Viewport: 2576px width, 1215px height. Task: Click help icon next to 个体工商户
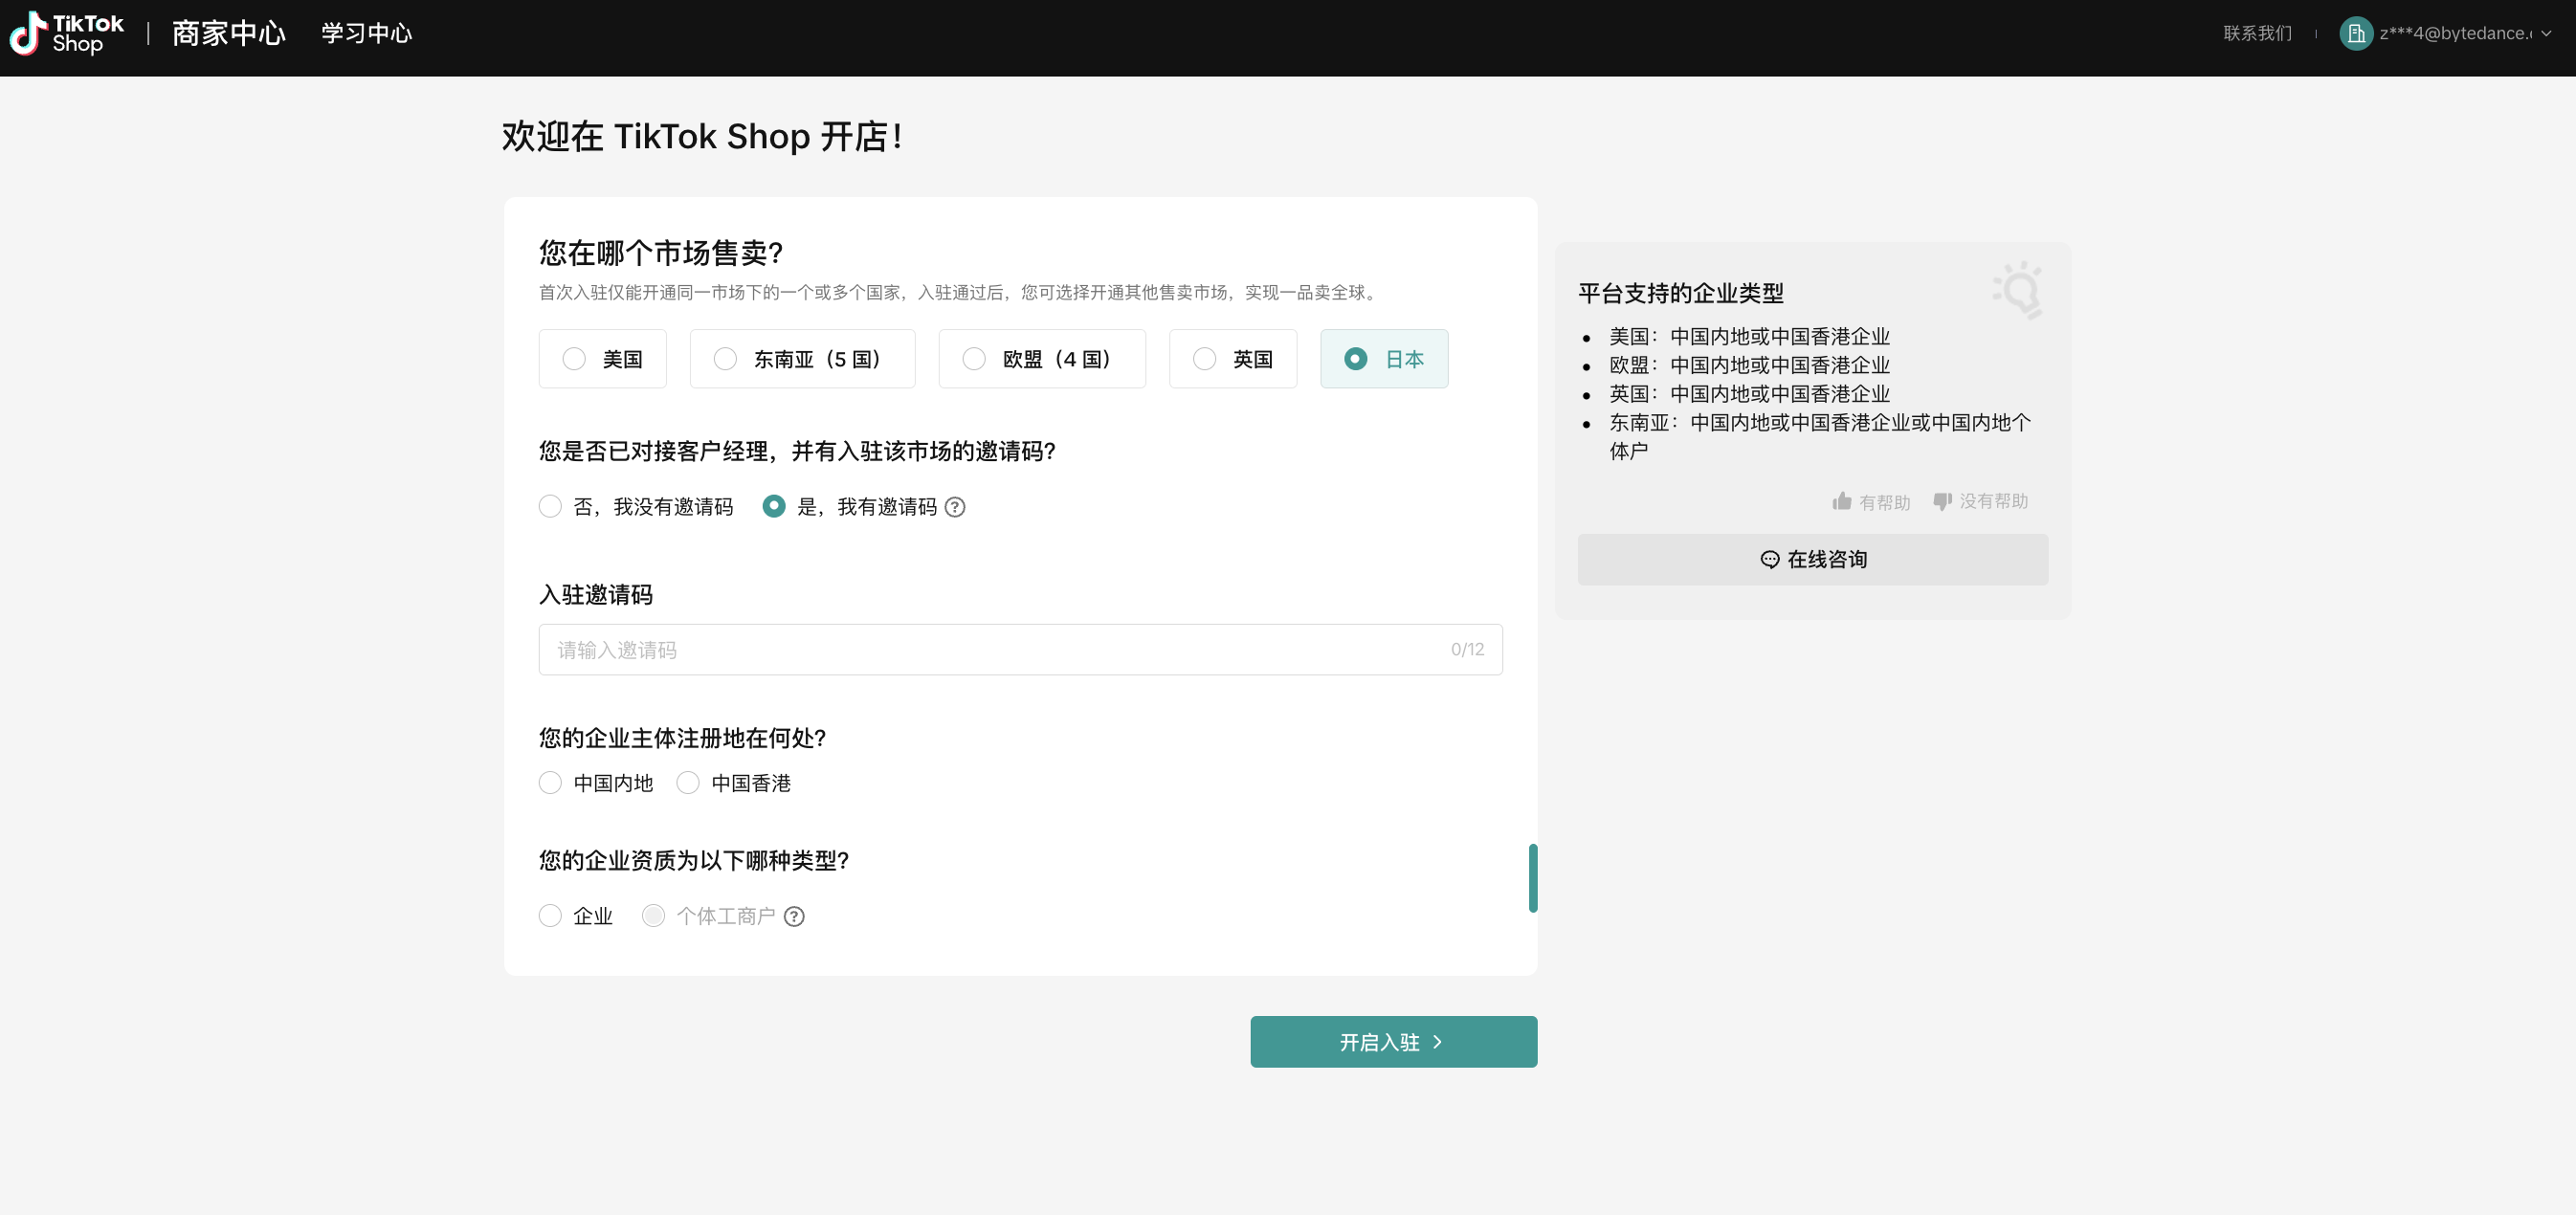pyautogui.click(x=794, y=916)
